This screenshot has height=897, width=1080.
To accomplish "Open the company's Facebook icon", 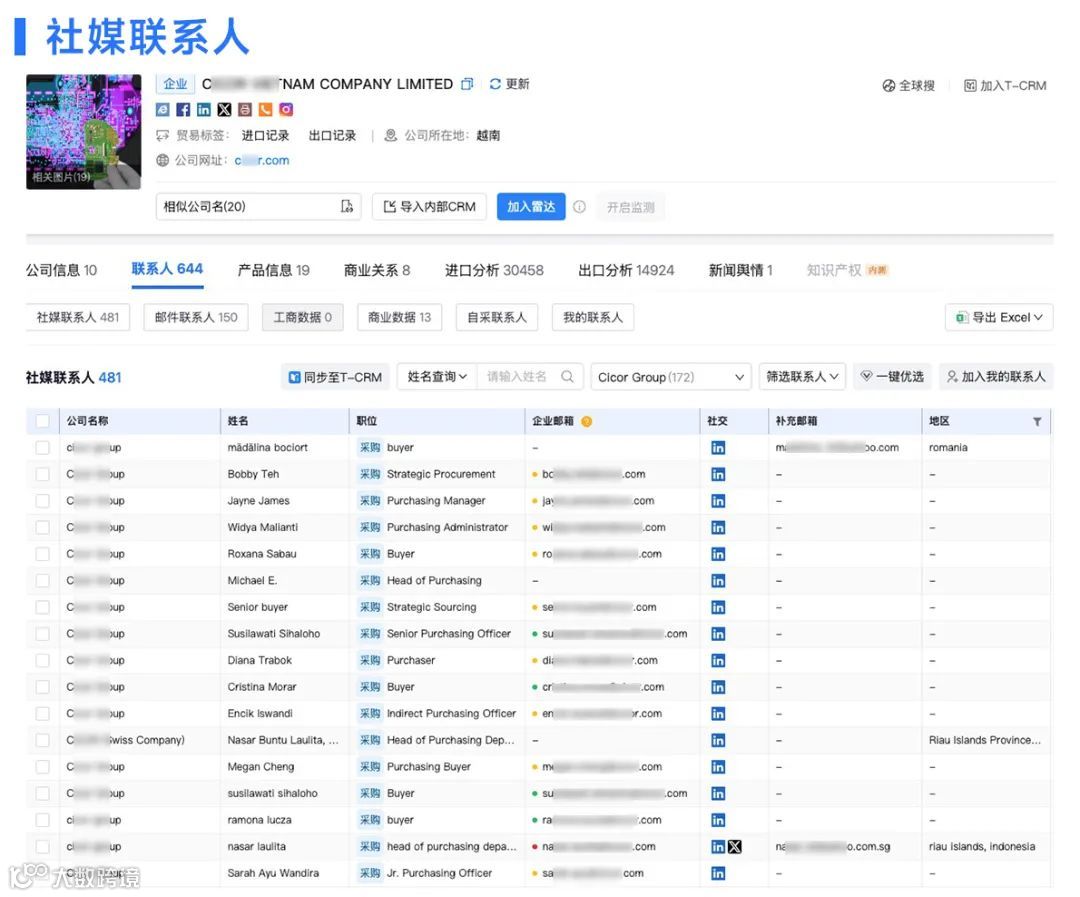I will (183, 110).
